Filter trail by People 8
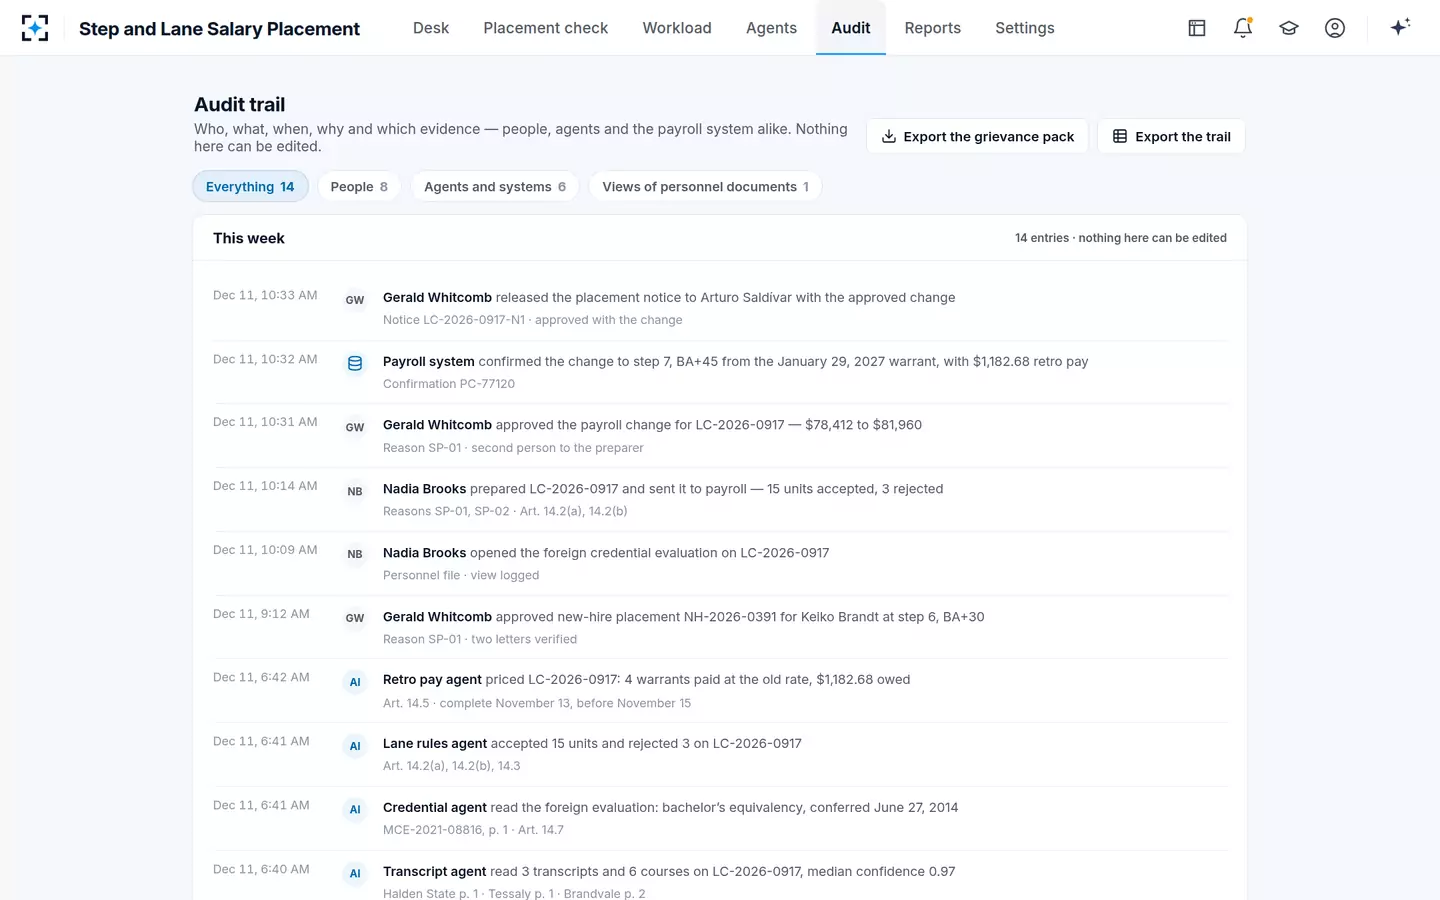The width and height of the screenshot is (1440, 900). (359, 187)
